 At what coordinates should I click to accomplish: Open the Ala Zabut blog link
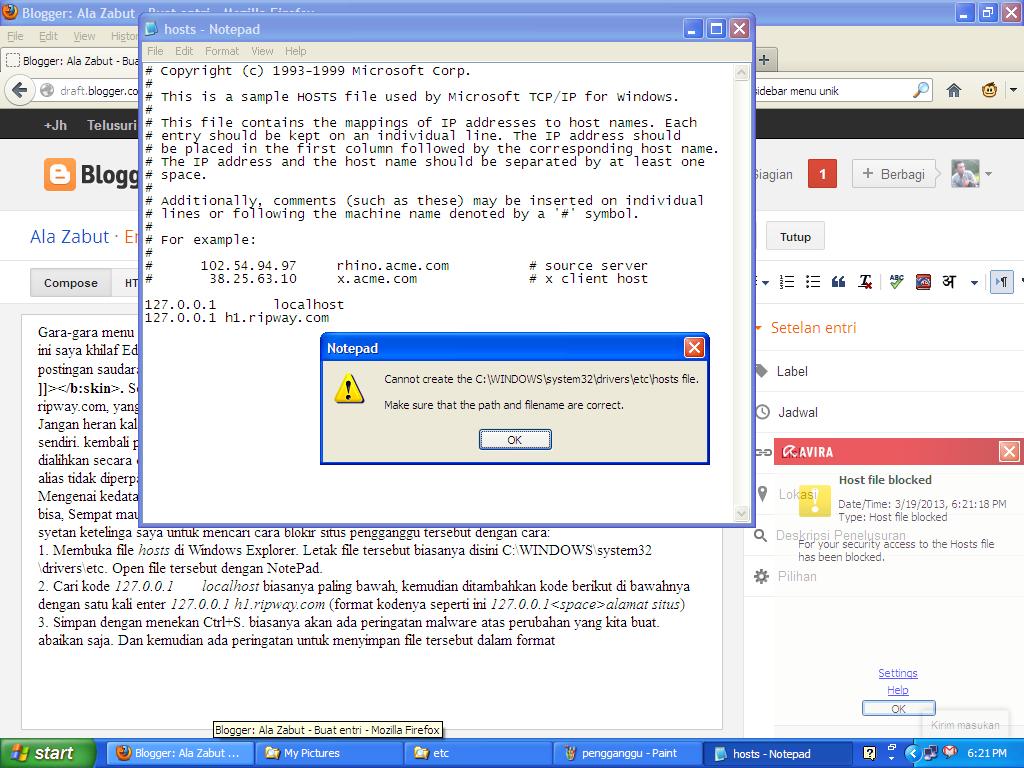click(x=69, y=236)
